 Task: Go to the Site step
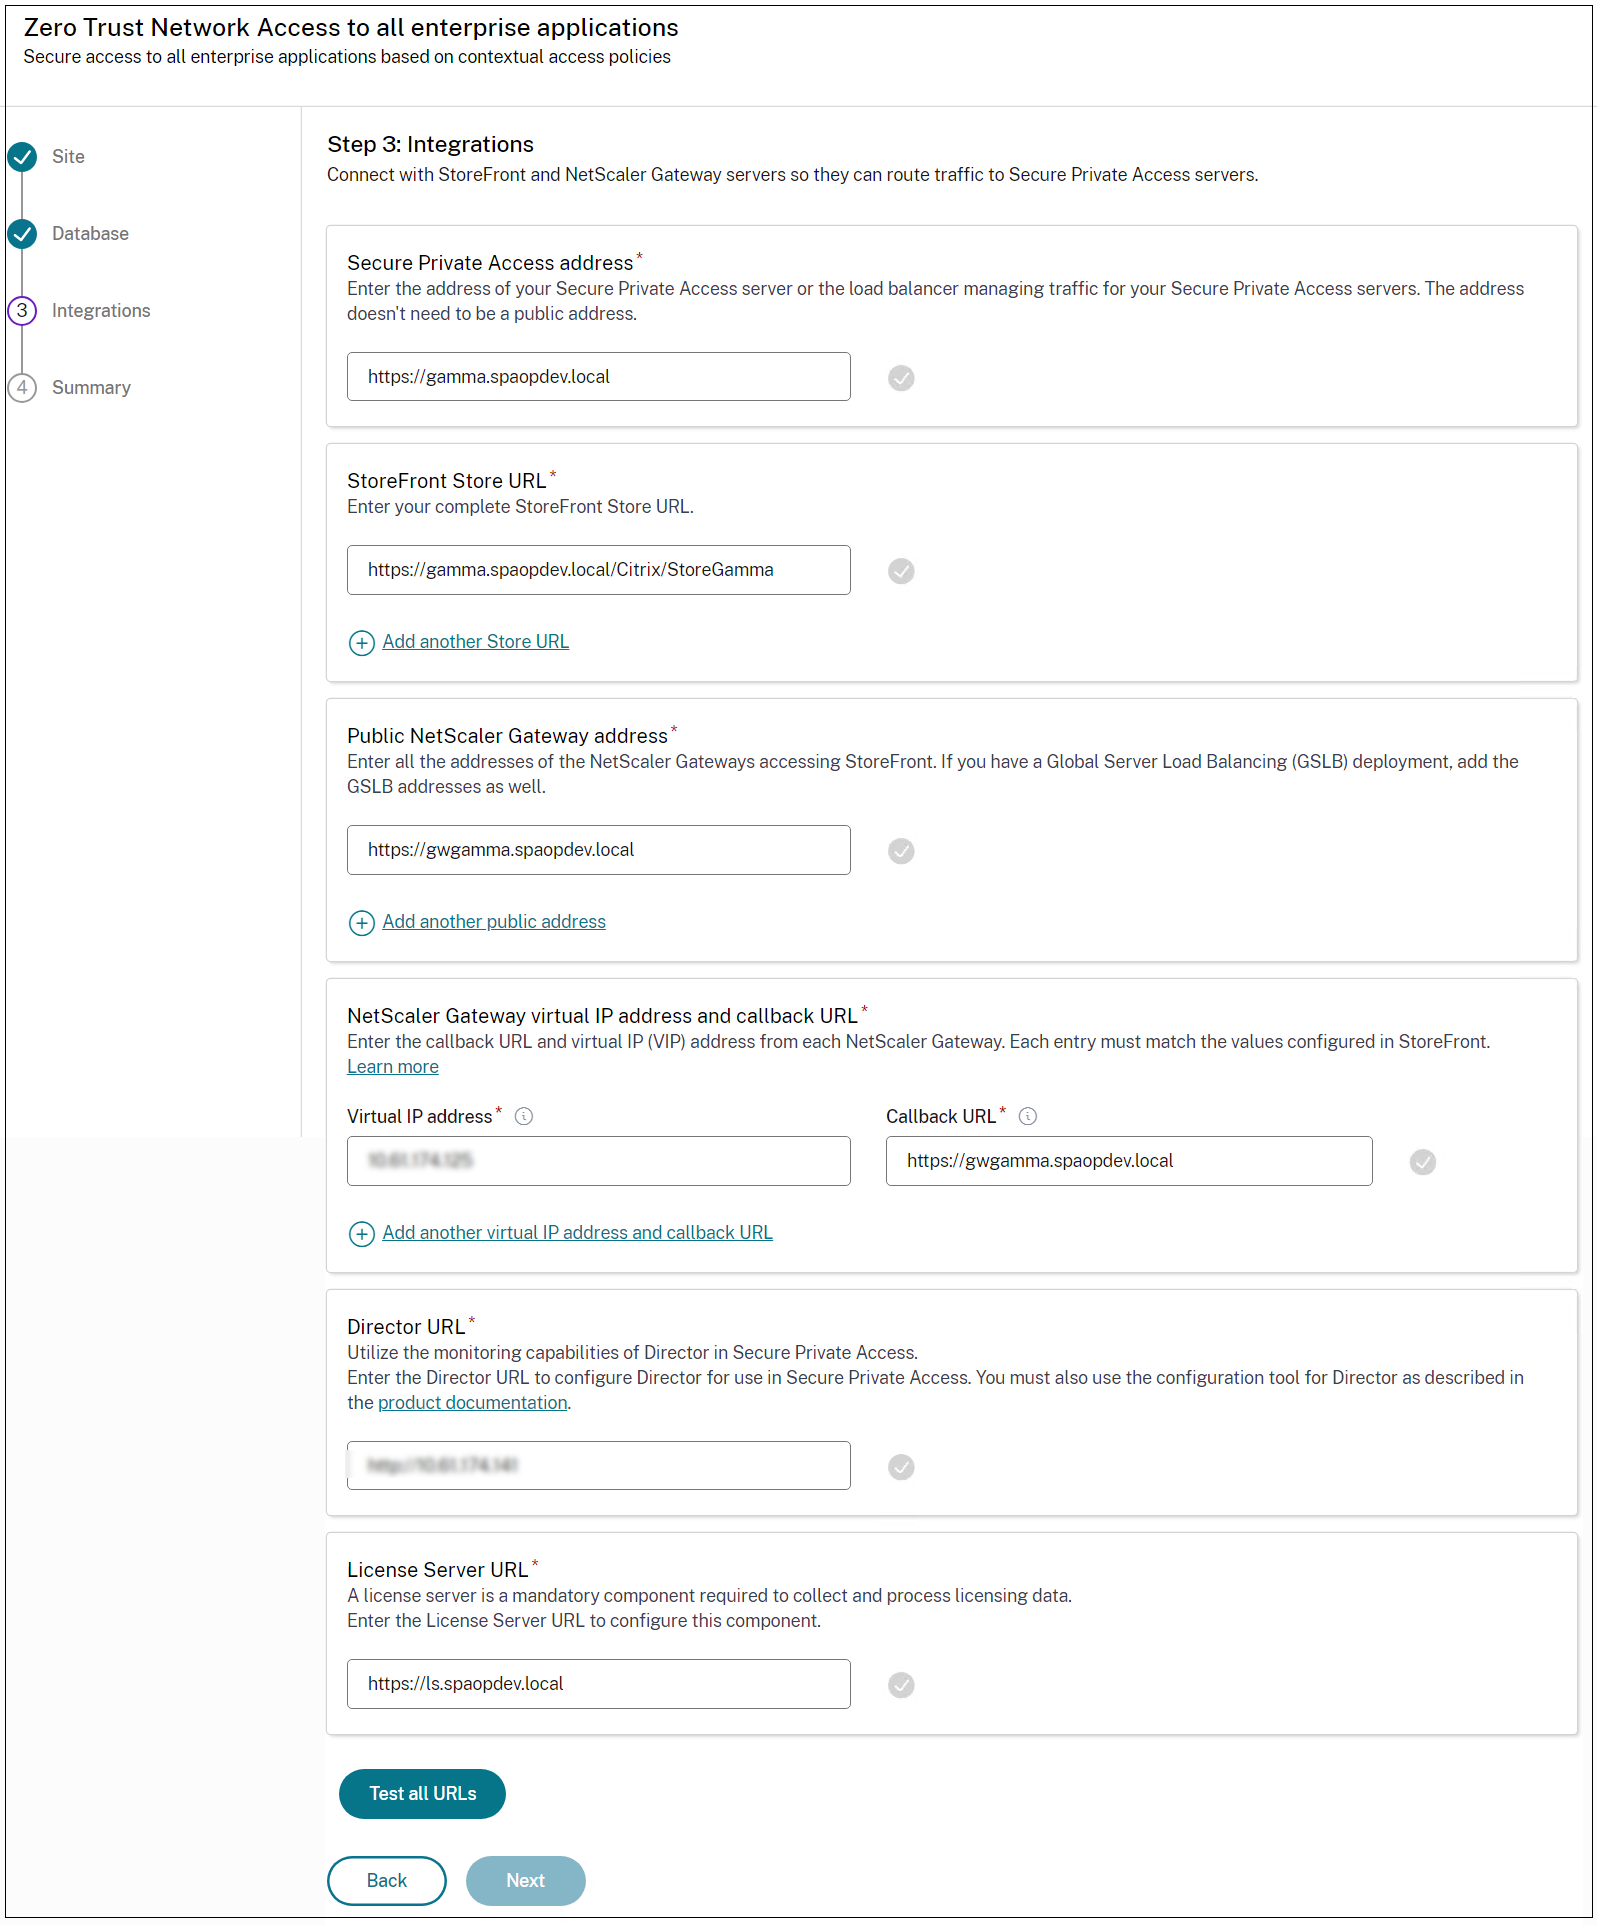click(x=68, y=157)
